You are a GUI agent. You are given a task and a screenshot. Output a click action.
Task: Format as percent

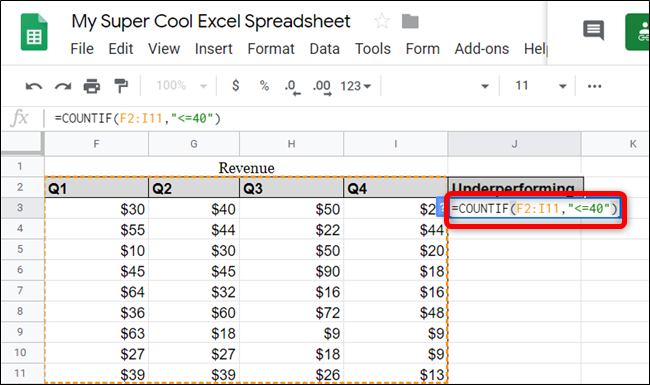pyautogui.click(x=264, y=86)
